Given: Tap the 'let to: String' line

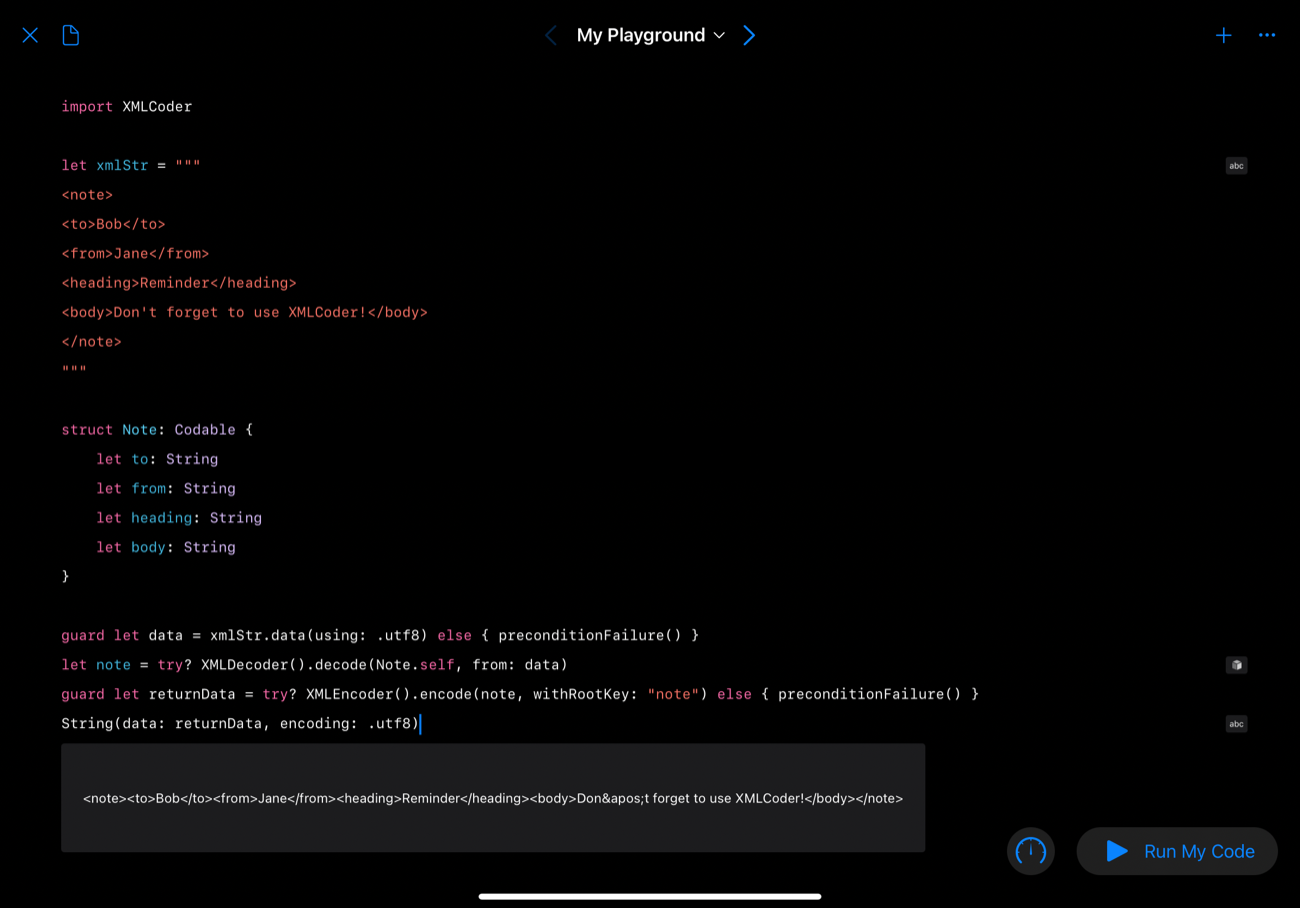Looking at the screenshot, I should point(157,459).
